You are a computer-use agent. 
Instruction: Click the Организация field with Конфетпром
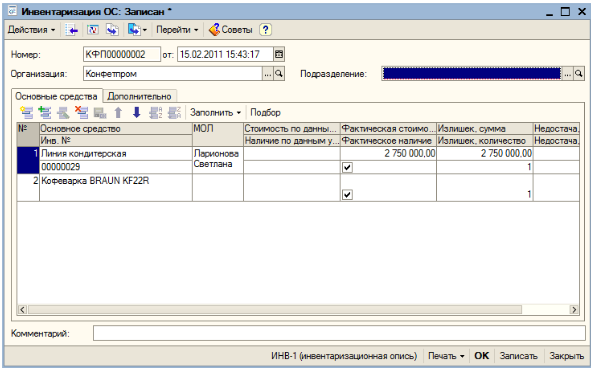pyautogui.click(x=173, y=74)
